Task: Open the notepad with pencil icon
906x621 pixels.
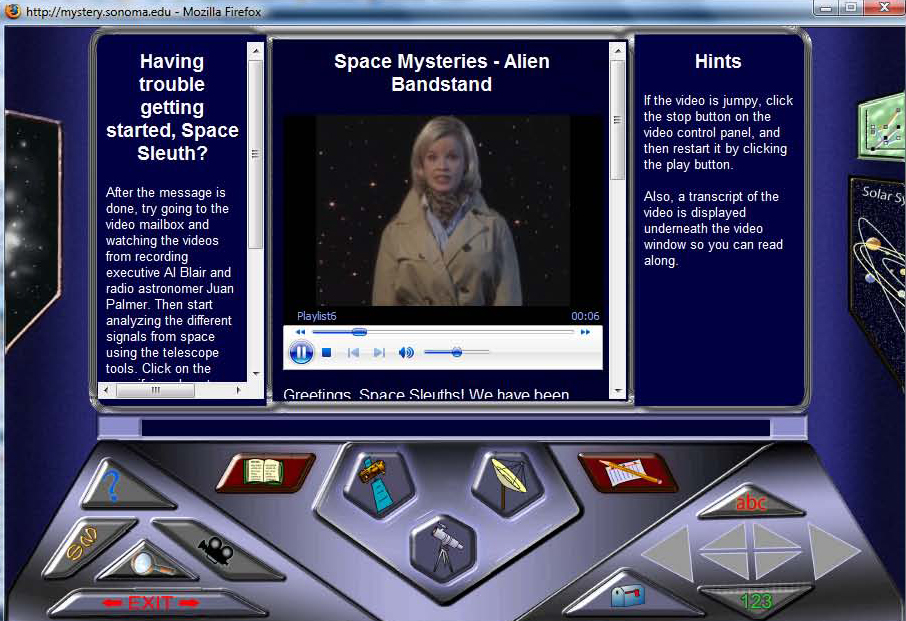Action: point(628,472)
